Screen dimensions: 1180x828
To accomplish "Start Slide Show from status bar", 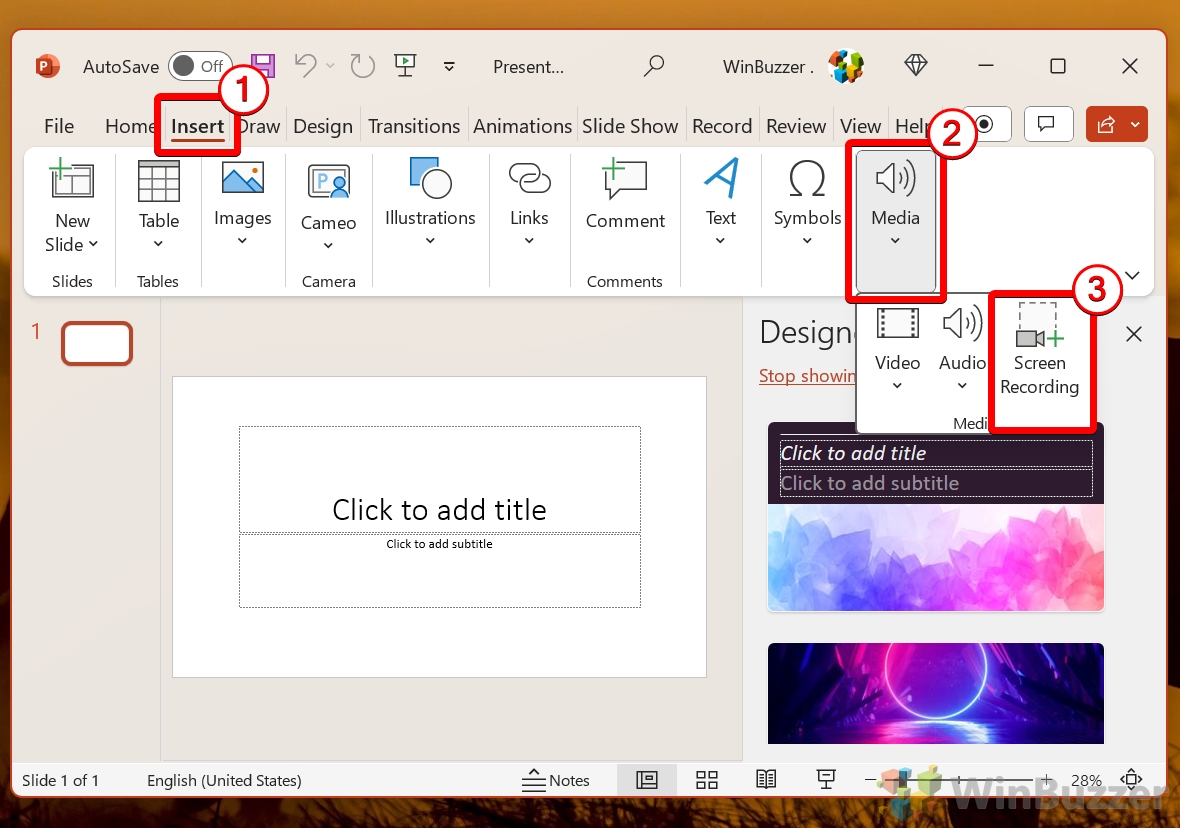I will (x=826, y=780).
